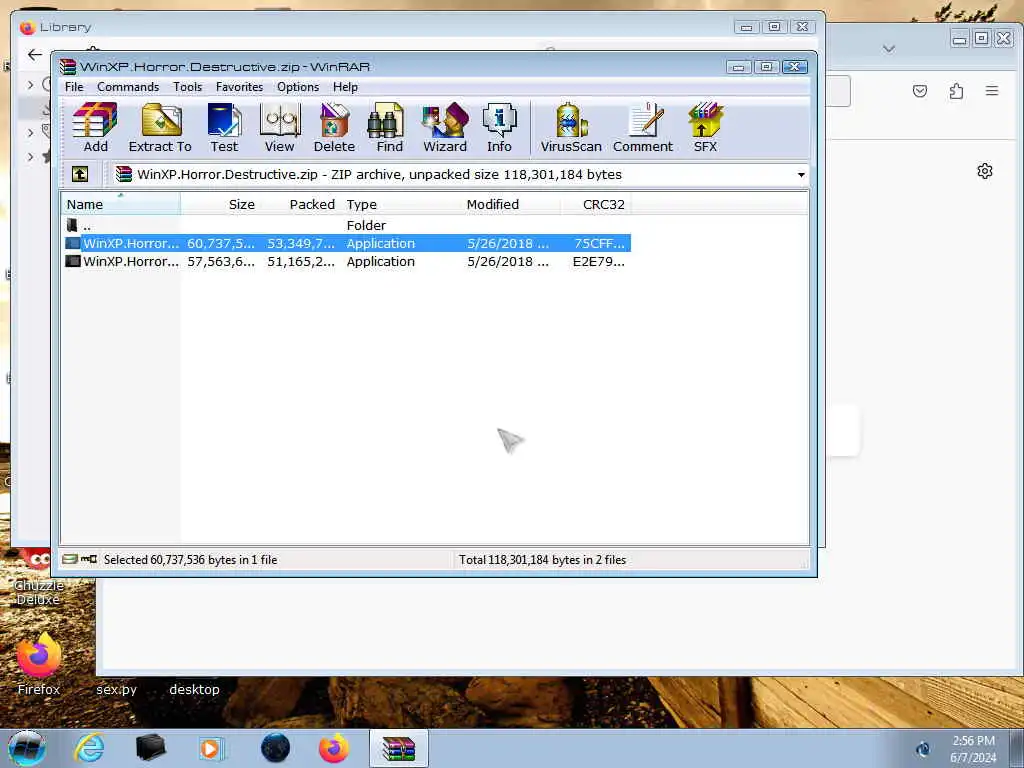Open Firefox tab list chevron

889,49
